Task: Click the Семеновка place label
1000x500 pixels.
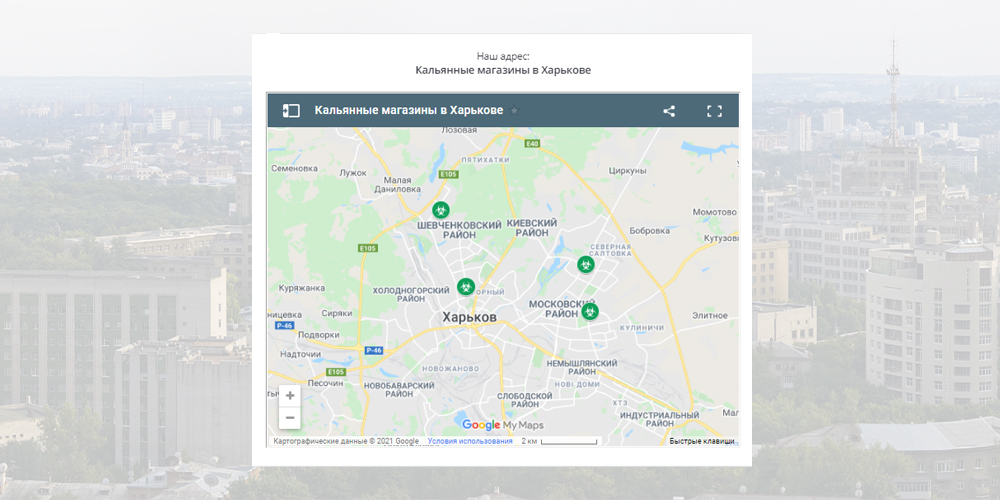Action: (x=294, y=169)
